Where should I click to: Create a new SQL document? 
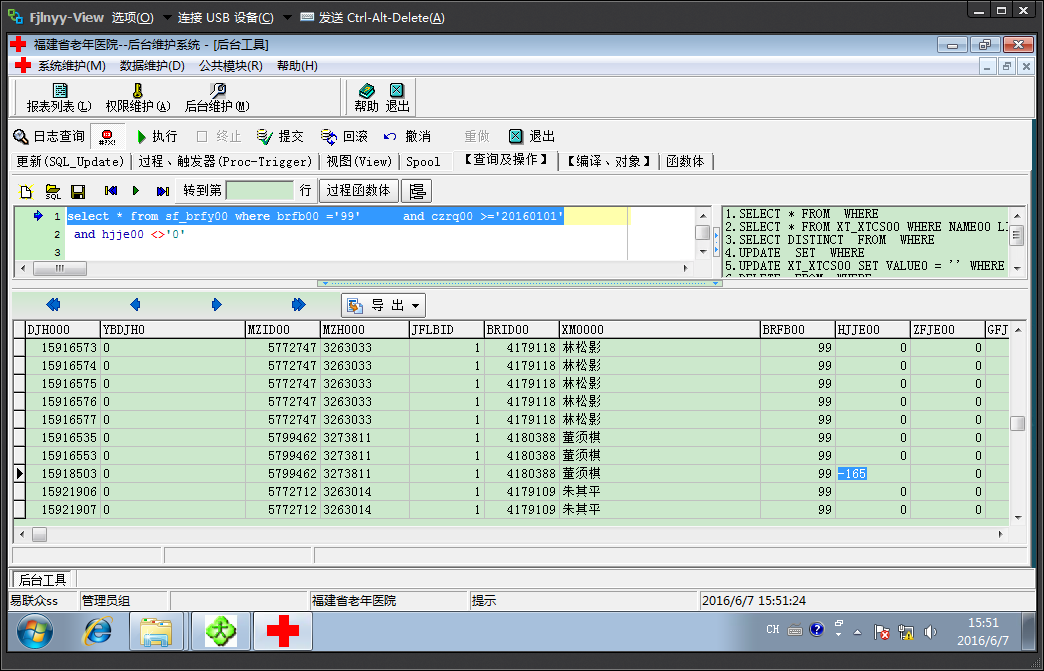pyautogui.click(x=26, y=192)
